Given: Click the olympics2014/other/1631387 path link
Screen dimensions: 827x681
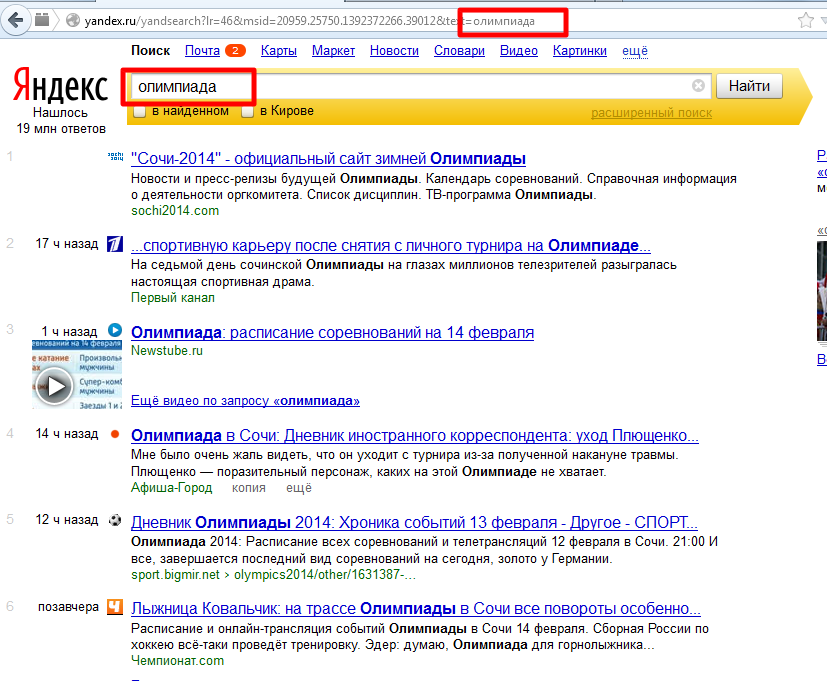Looking at the screenshot, I should 325,574.
